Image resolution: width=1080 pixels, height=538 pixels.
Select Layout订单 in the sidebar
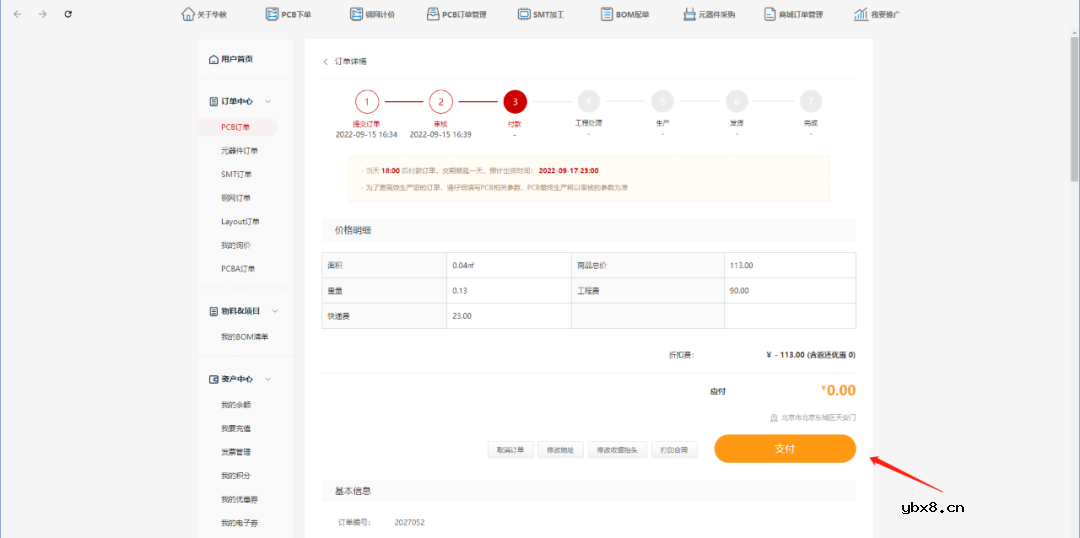(240, 221)
